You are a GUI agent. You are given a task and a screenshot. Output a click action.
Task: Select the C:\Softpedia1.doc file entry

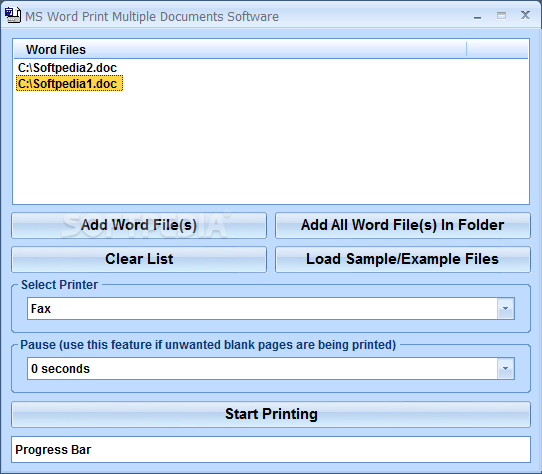point(69,84)
